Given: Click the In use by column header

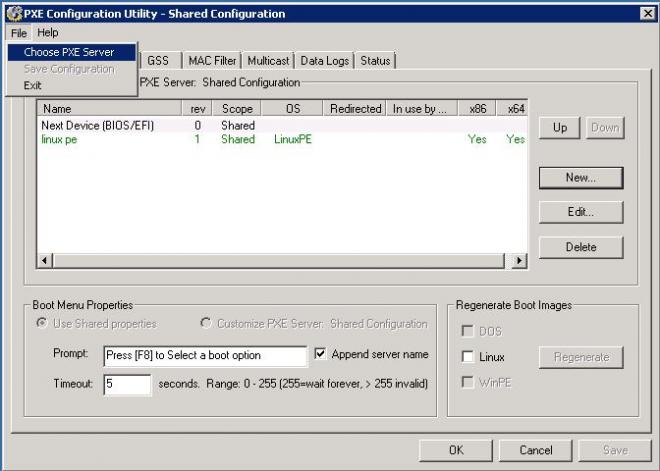Looking at the screenshot, I should click(422, 109).
